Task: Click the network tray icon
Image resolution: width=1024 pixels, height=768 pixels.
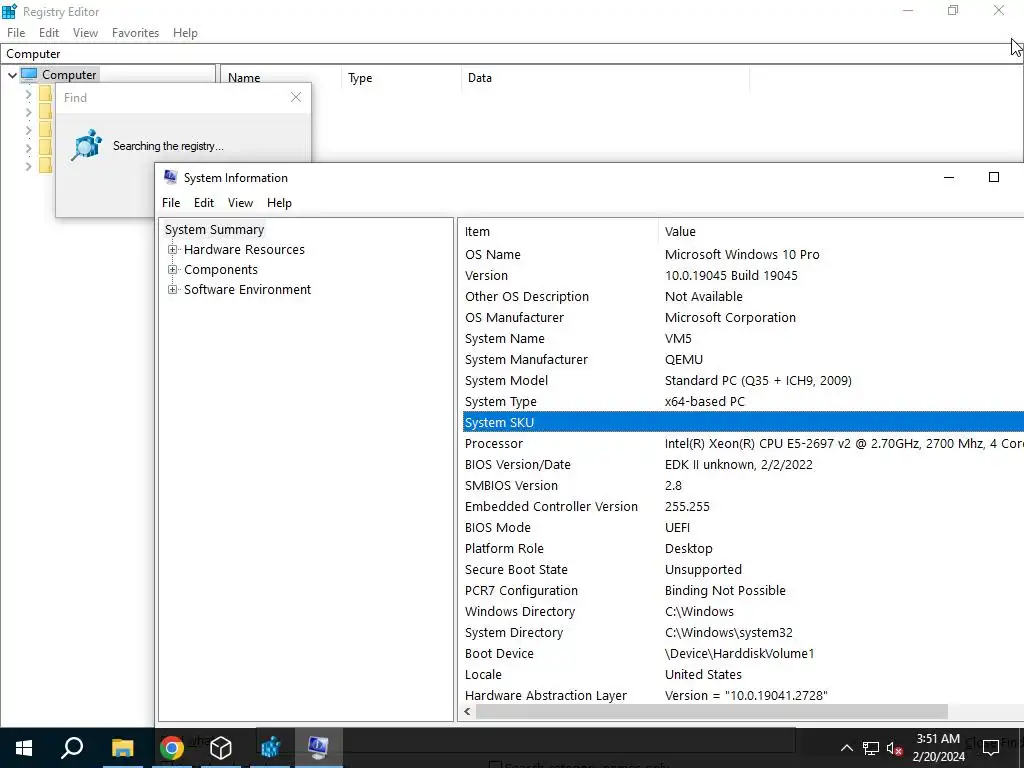Action: [871, 748]
